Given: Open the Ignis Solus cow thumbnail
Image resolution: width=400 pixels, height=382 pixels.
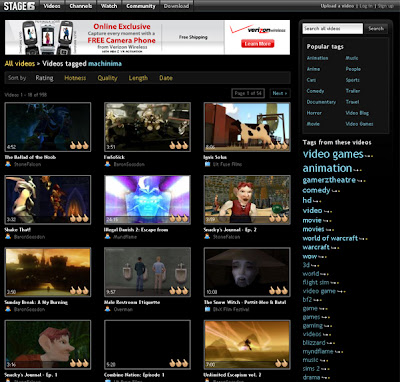Looking at the screenshot, I should [247, 127].
